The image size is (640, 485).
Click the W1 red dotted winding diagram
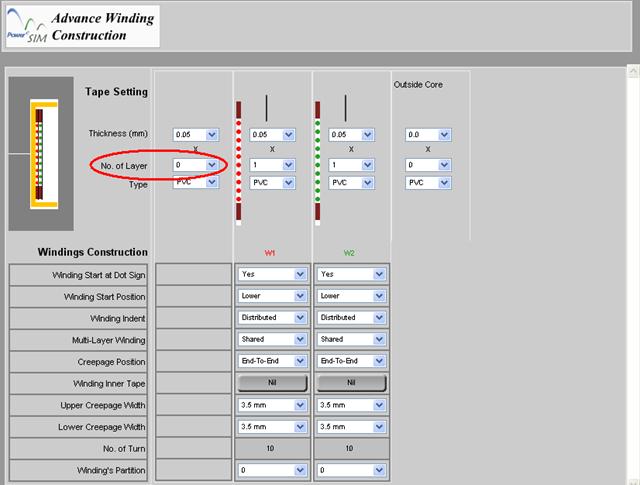point(239,160)
